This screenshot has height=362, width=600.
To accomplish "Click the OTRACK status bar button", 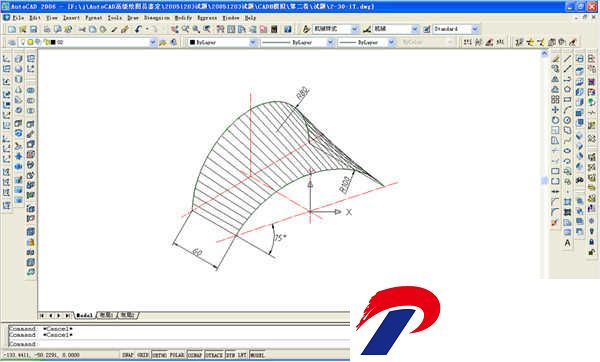I will coord(214,355).
